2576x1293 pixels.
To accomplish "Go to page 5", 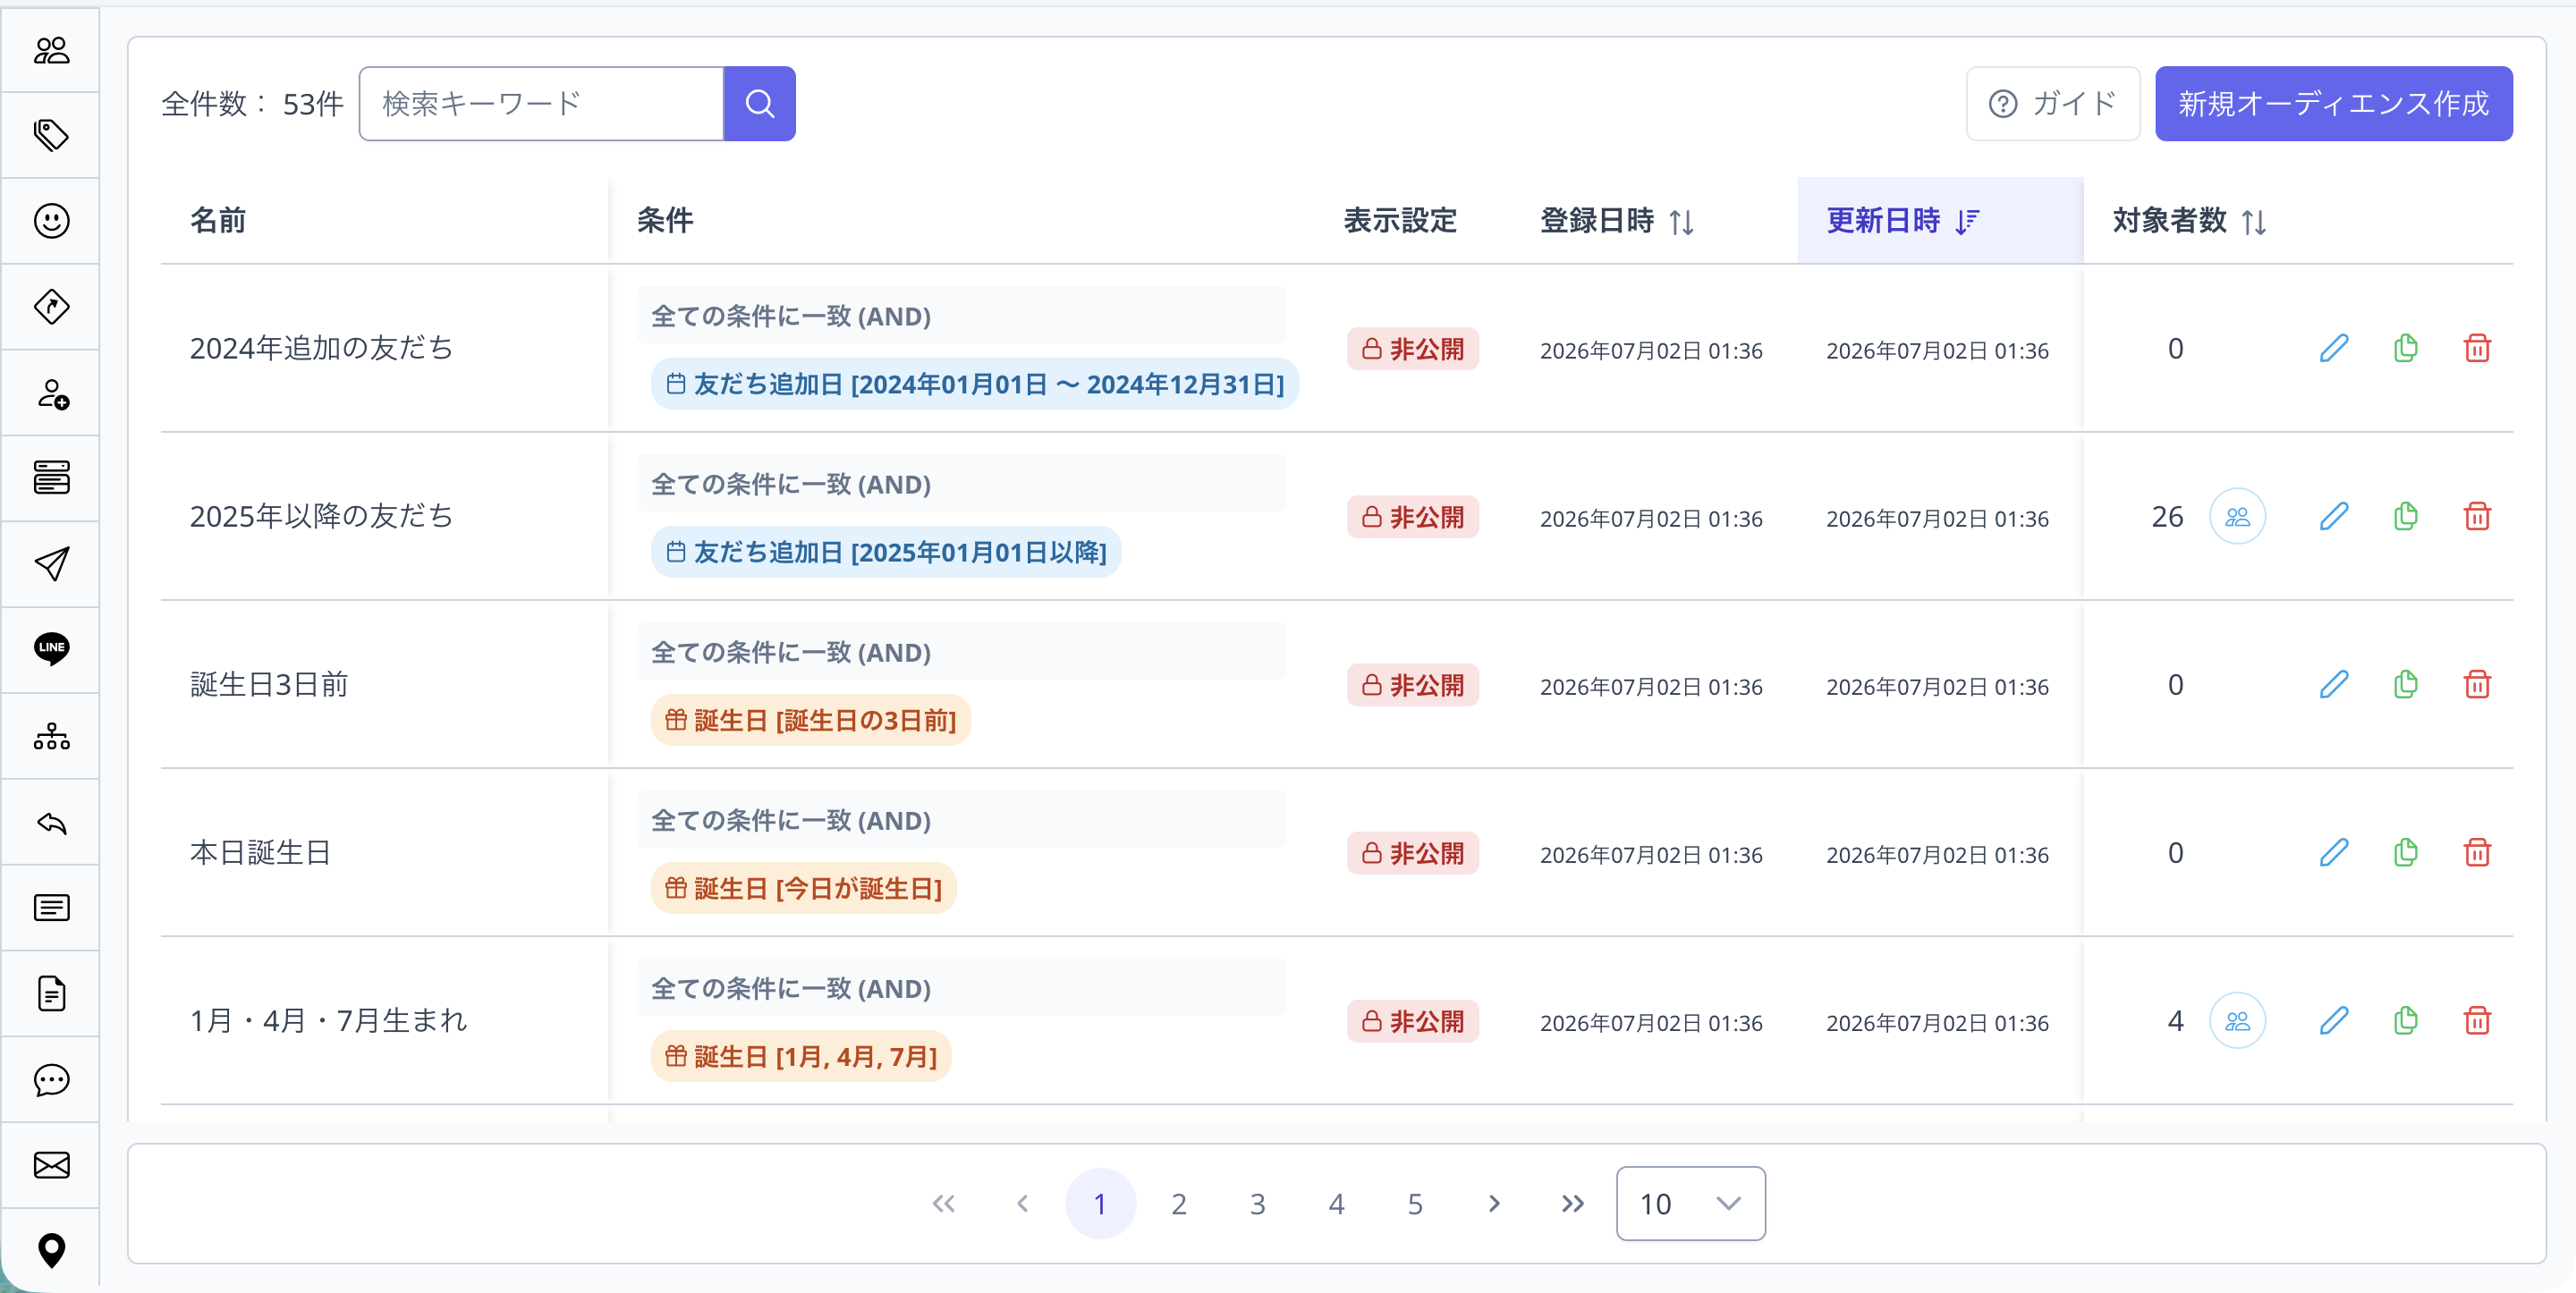I will (x=1415, y=1204).
